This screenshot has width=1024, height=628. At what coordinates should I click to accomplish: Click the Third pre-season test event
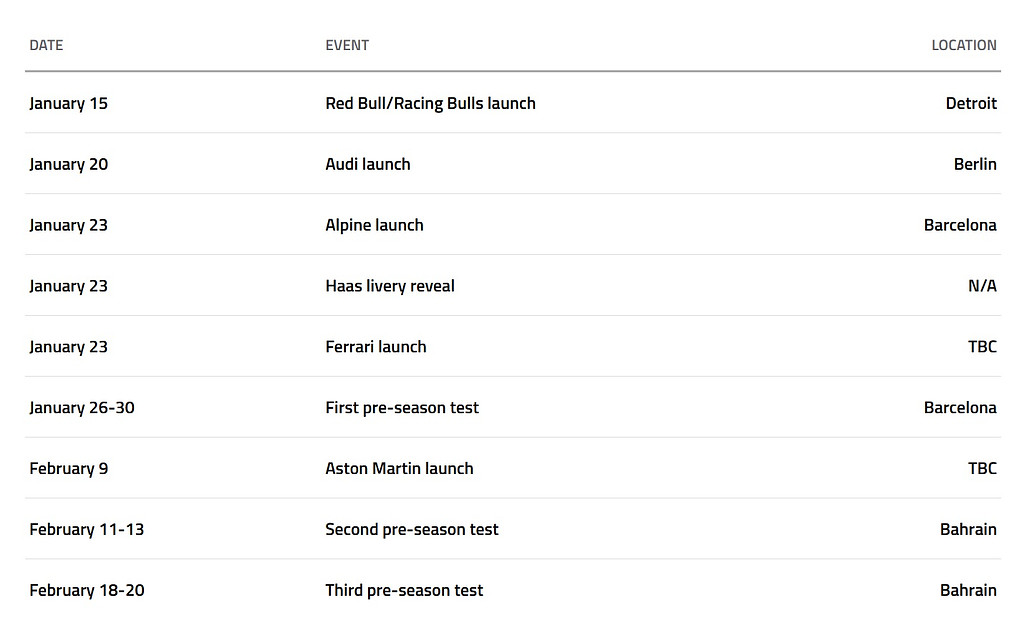coord(403,590)
